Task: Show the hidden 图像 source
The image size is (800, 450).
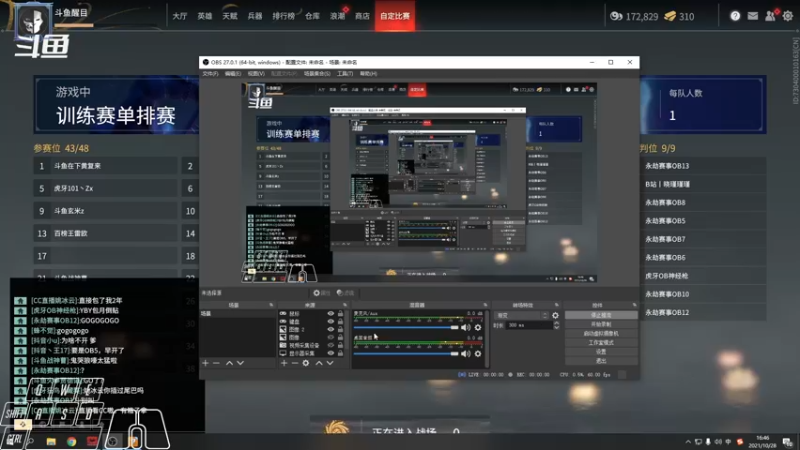Action: tap(331, 337)
